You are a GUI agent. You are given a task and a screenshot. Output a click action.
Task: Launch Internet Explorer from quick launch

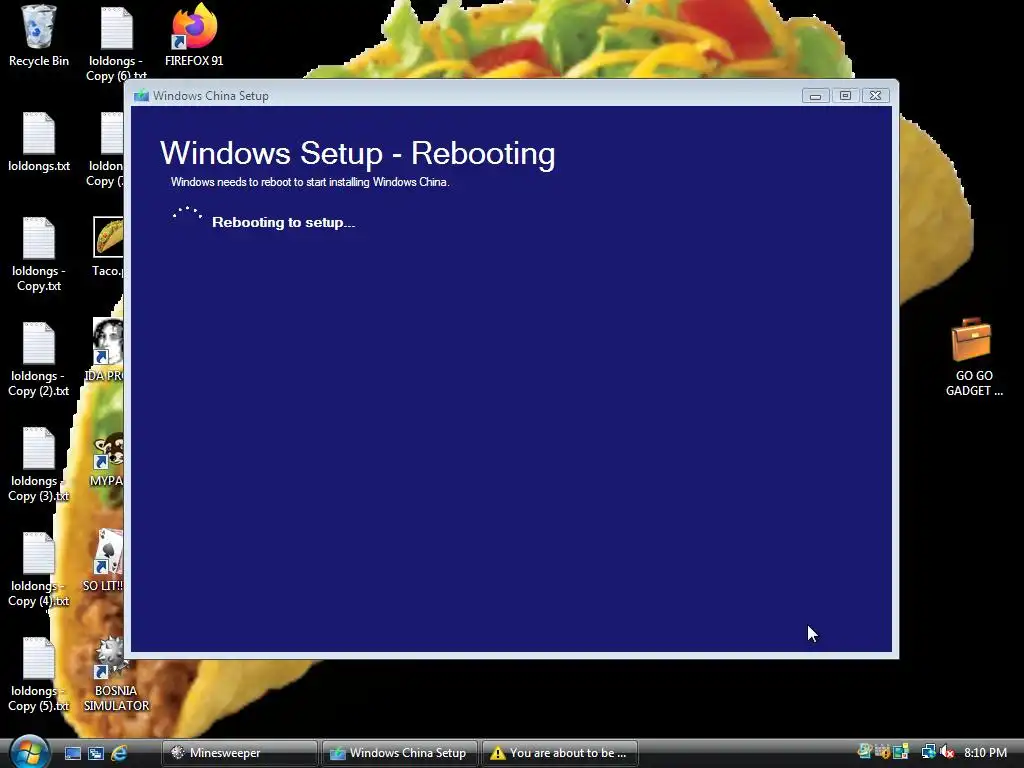[119, 753]
